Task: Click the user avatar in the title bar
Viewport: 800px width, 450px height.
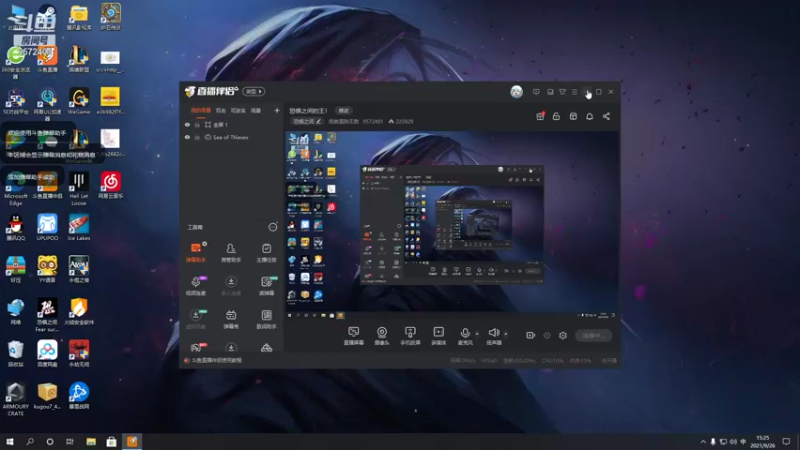Action: point(516,92)
